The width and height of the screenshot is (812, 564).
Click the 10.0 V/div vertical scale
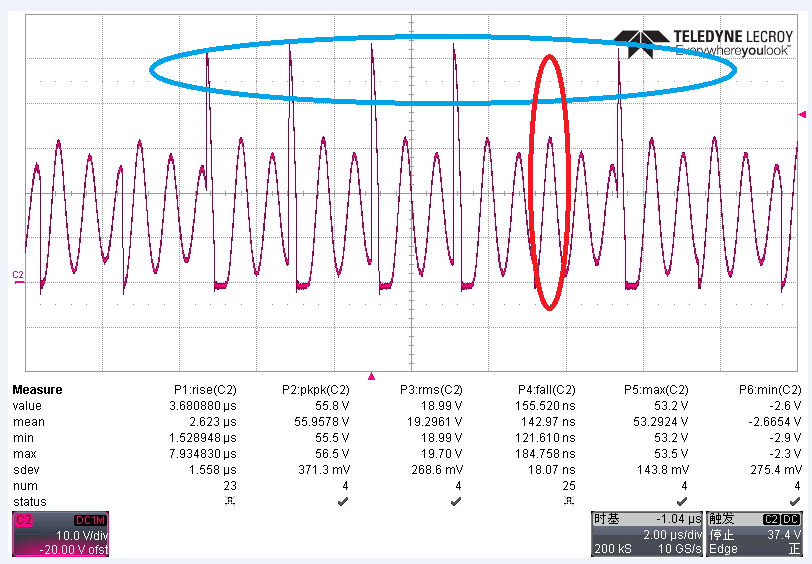[x=82, y=535]
